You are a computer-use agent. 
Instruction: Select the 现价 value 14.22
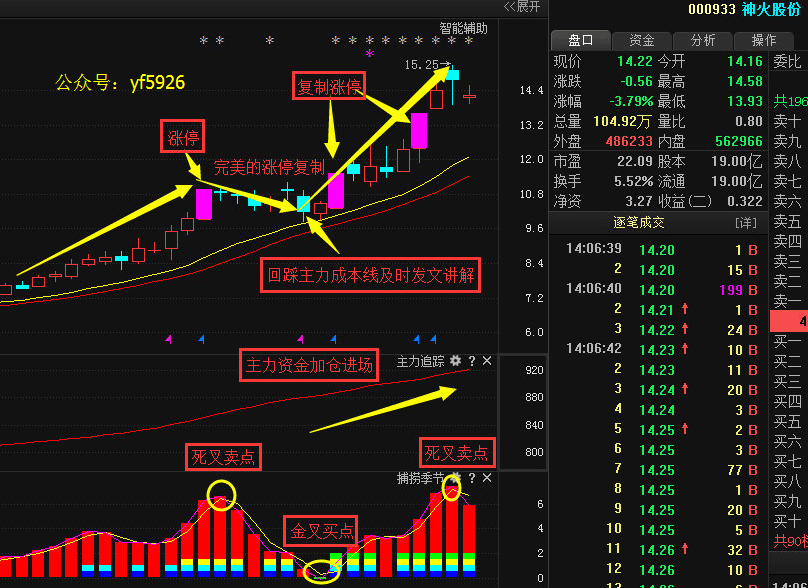(x=635, y=61)
